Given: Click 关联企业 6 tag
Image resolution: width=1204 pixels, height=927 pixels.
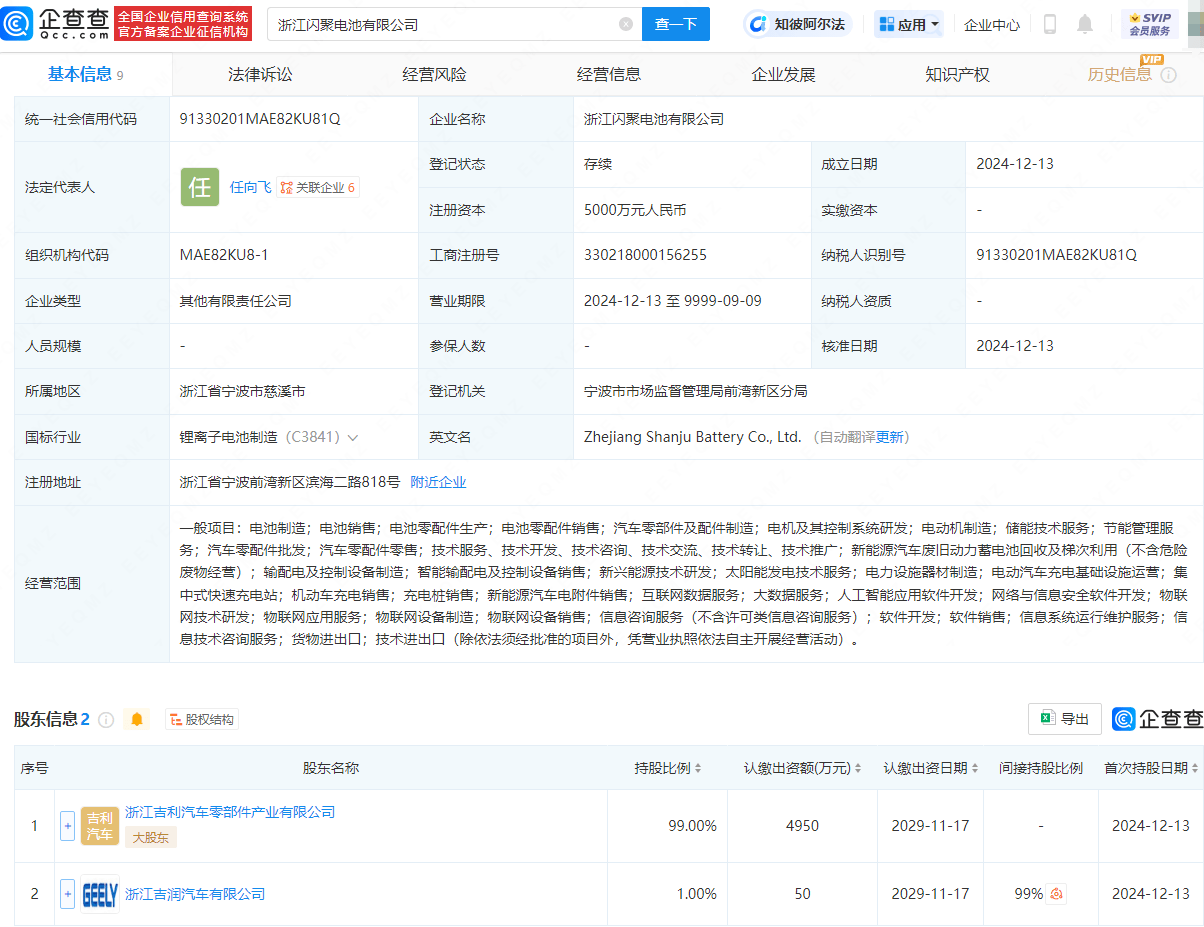Looking at the screenshot, I should (x=318, y=187).
